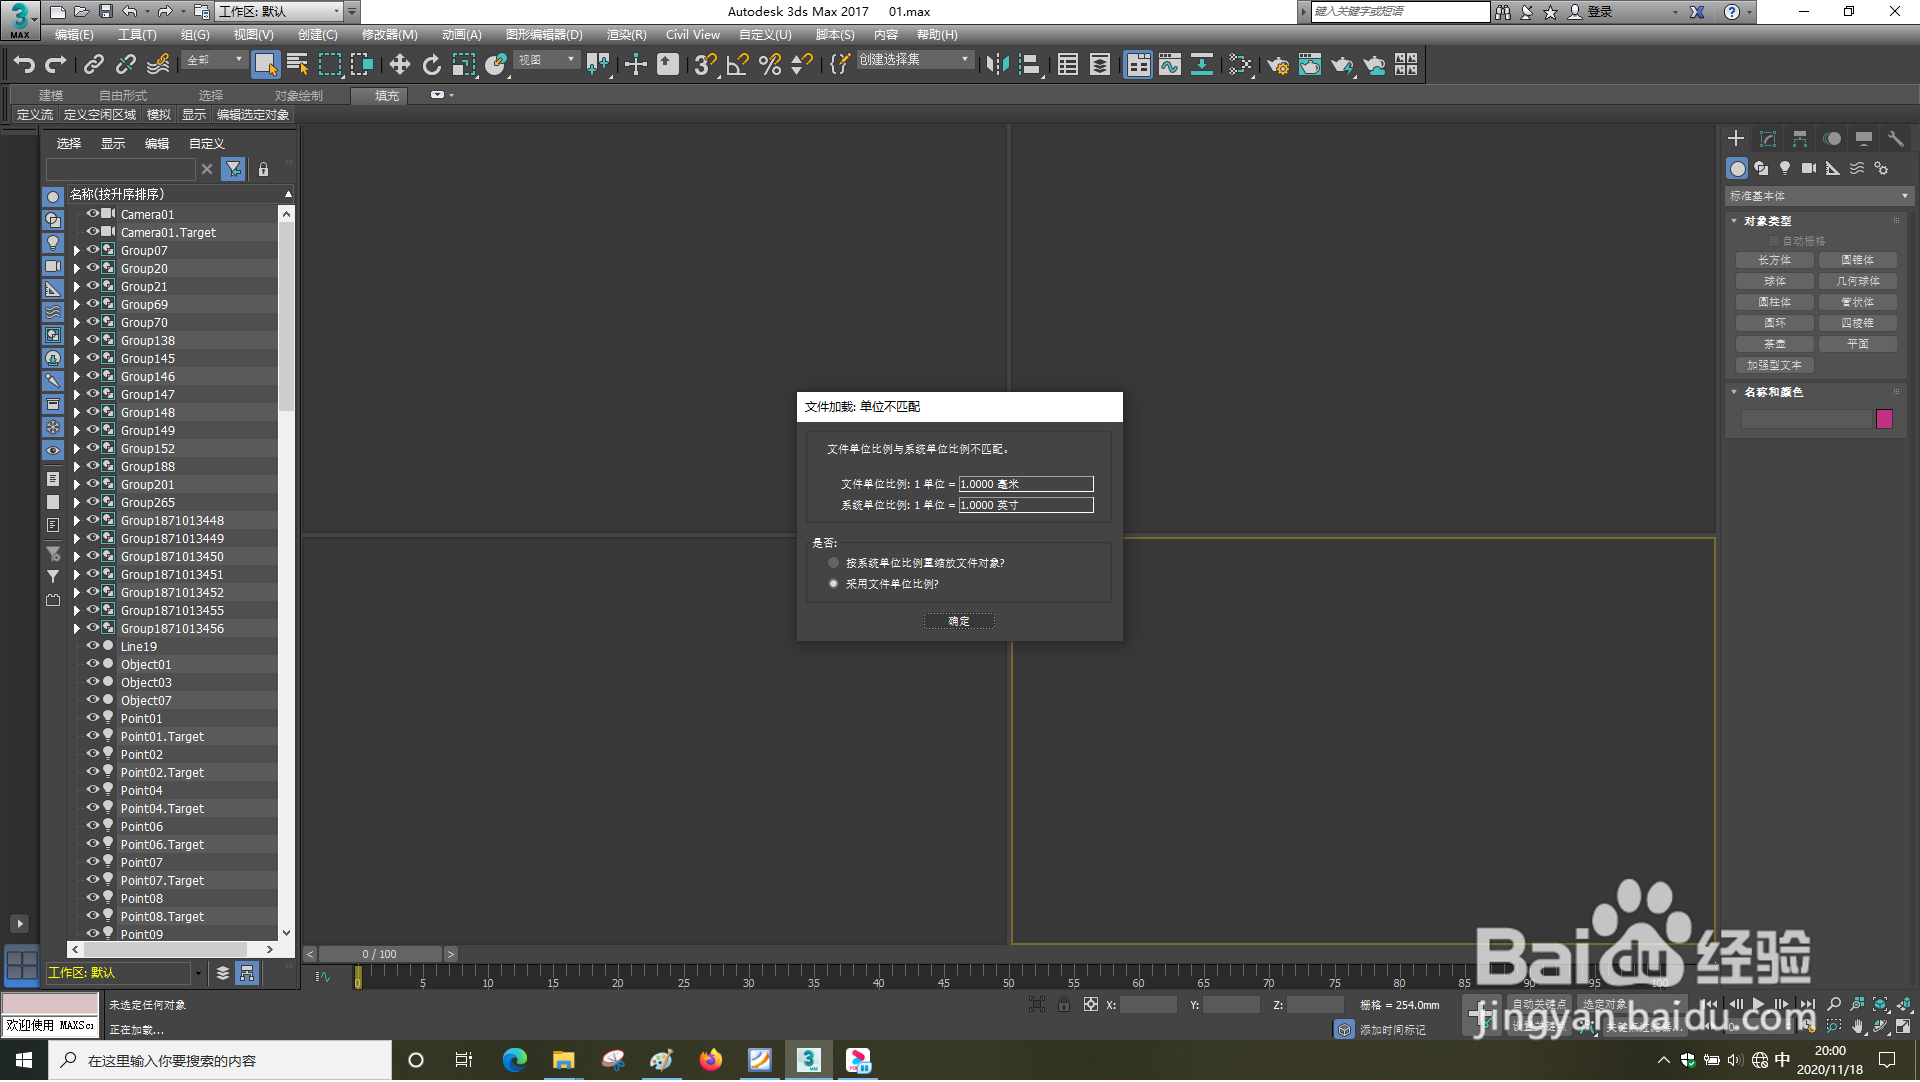Expand the Group265 tree node
The image size is (1920, 1082).
[76, 503]
